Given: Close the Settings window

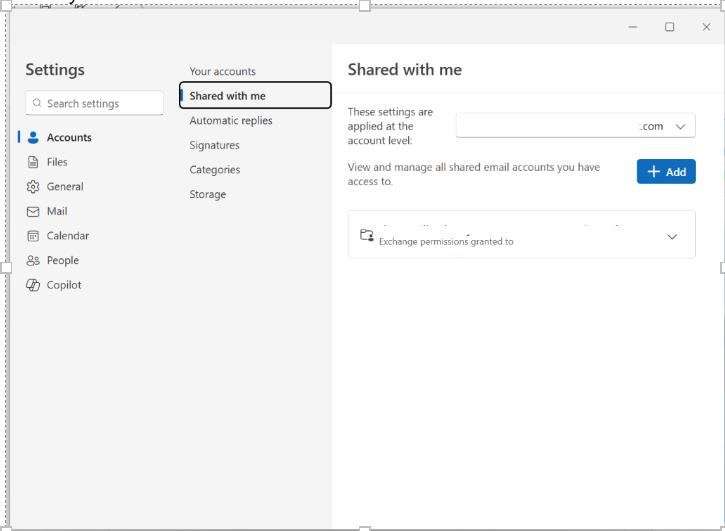Looking at the screenshot, I should 706,27.
